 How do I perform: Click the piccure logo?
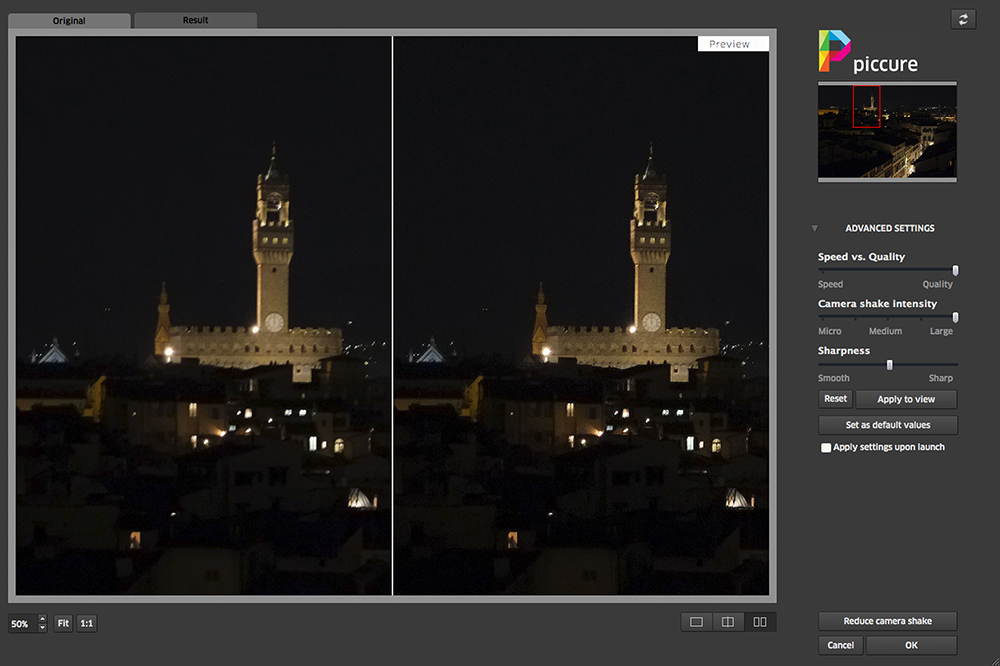867,52
